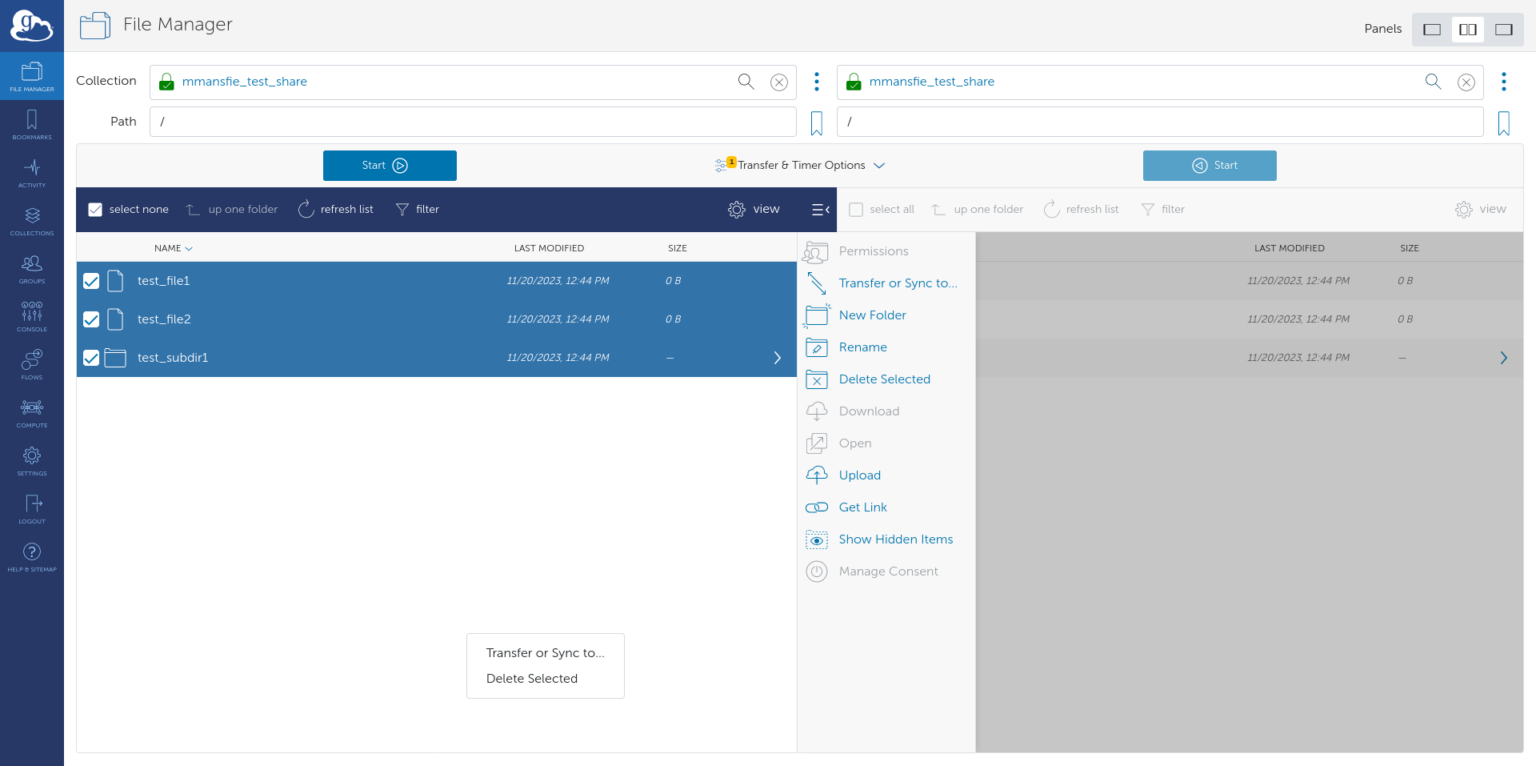Click the NAME column sort arrow
Viewport: 1536px width, 766px height.
pos(188,247)
